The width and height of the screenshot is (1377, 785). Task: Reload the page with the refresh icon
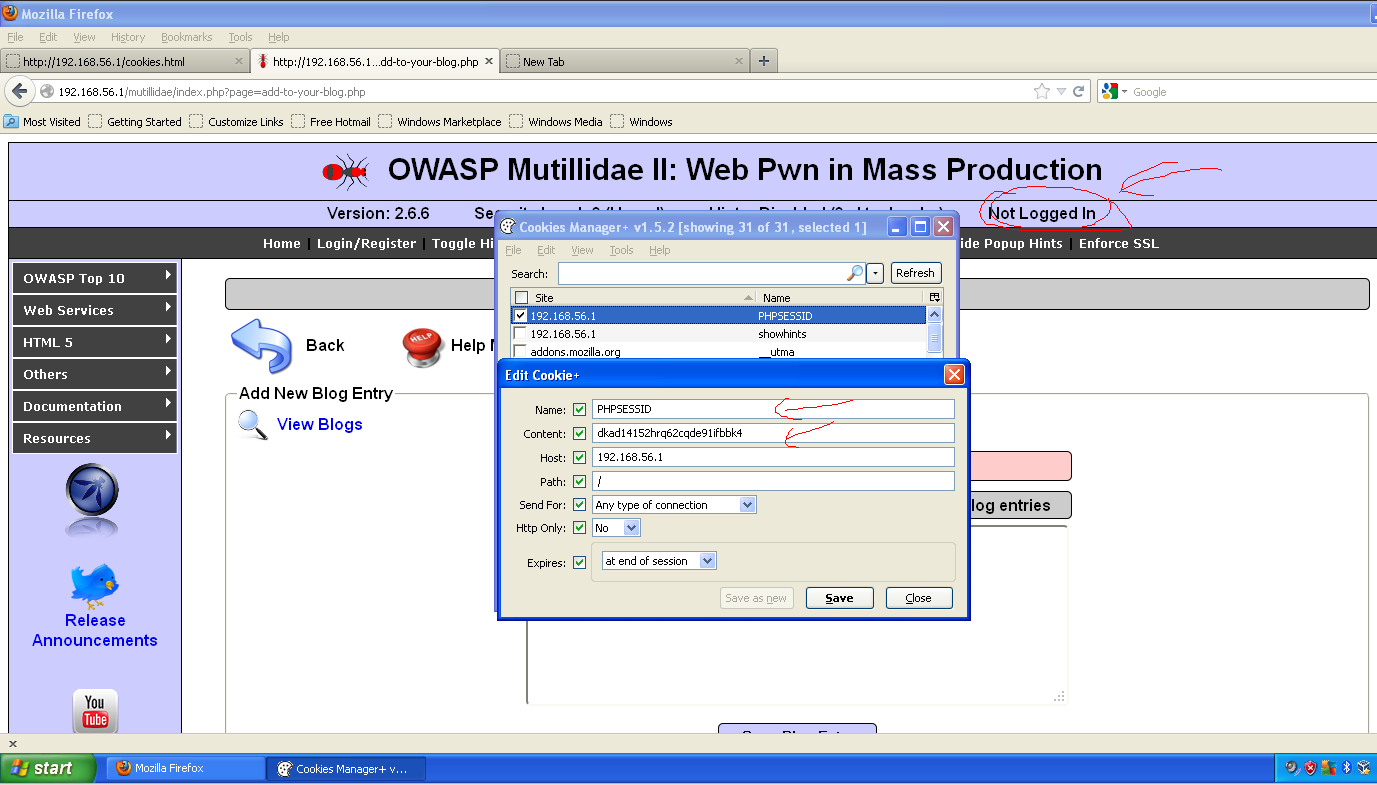click(1079, 91)
